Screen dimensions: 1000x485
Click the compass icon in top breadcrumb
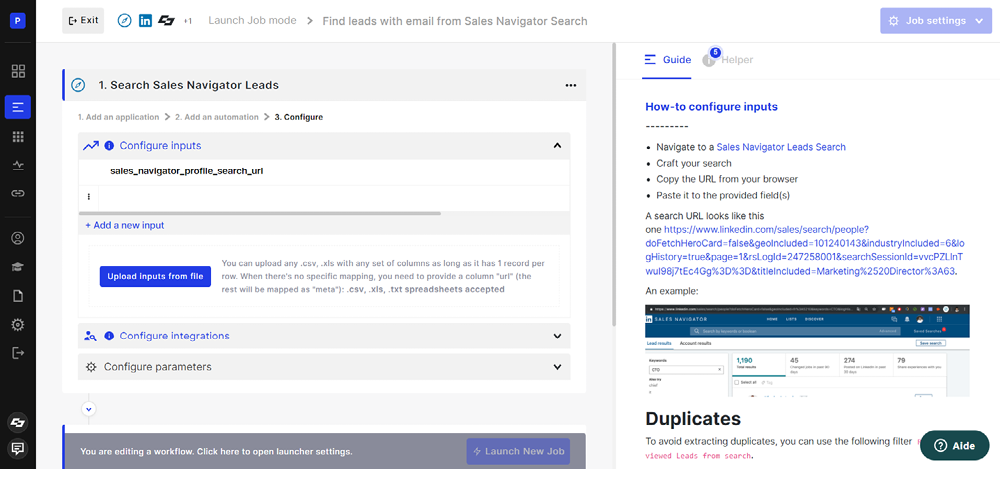(125, 20)
